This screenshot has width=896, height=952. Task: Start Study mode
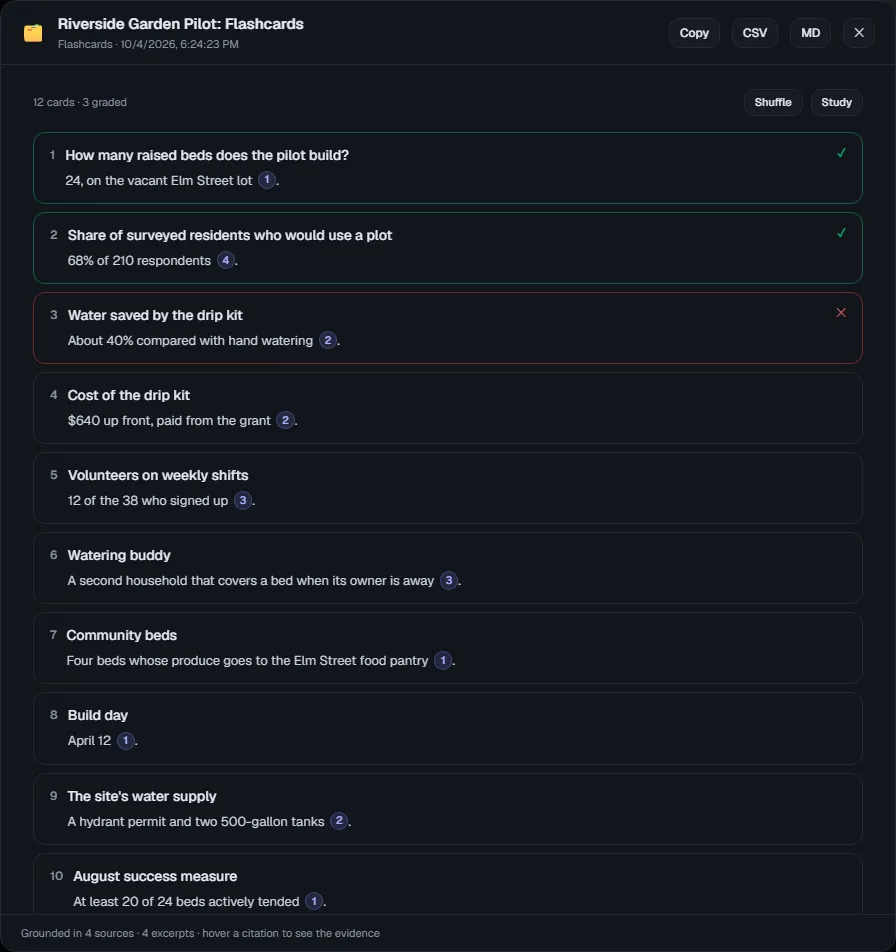tap(837, 102)
